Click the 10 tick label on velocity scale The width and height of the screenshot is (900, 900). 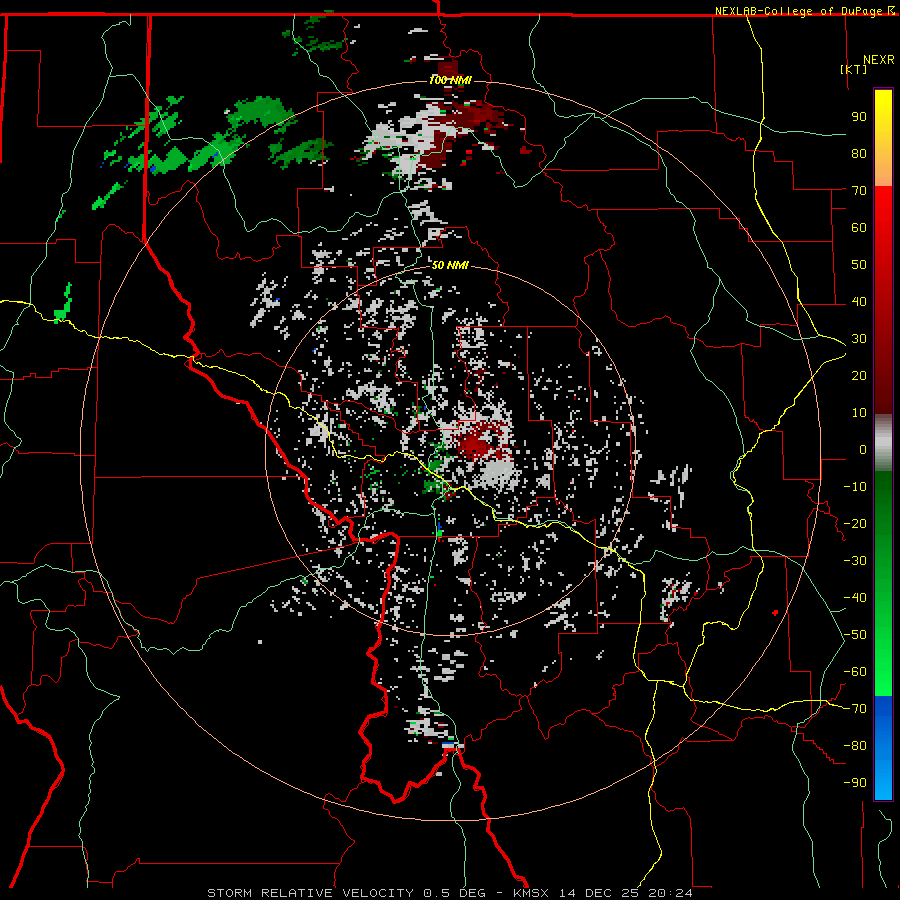[x=859, y=413]
